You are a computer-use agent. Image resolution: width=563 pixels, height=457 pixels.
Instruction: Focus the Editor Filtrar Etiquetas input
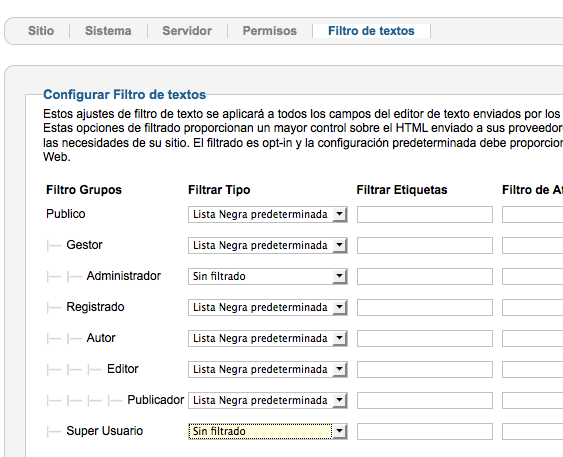point(425,369)
